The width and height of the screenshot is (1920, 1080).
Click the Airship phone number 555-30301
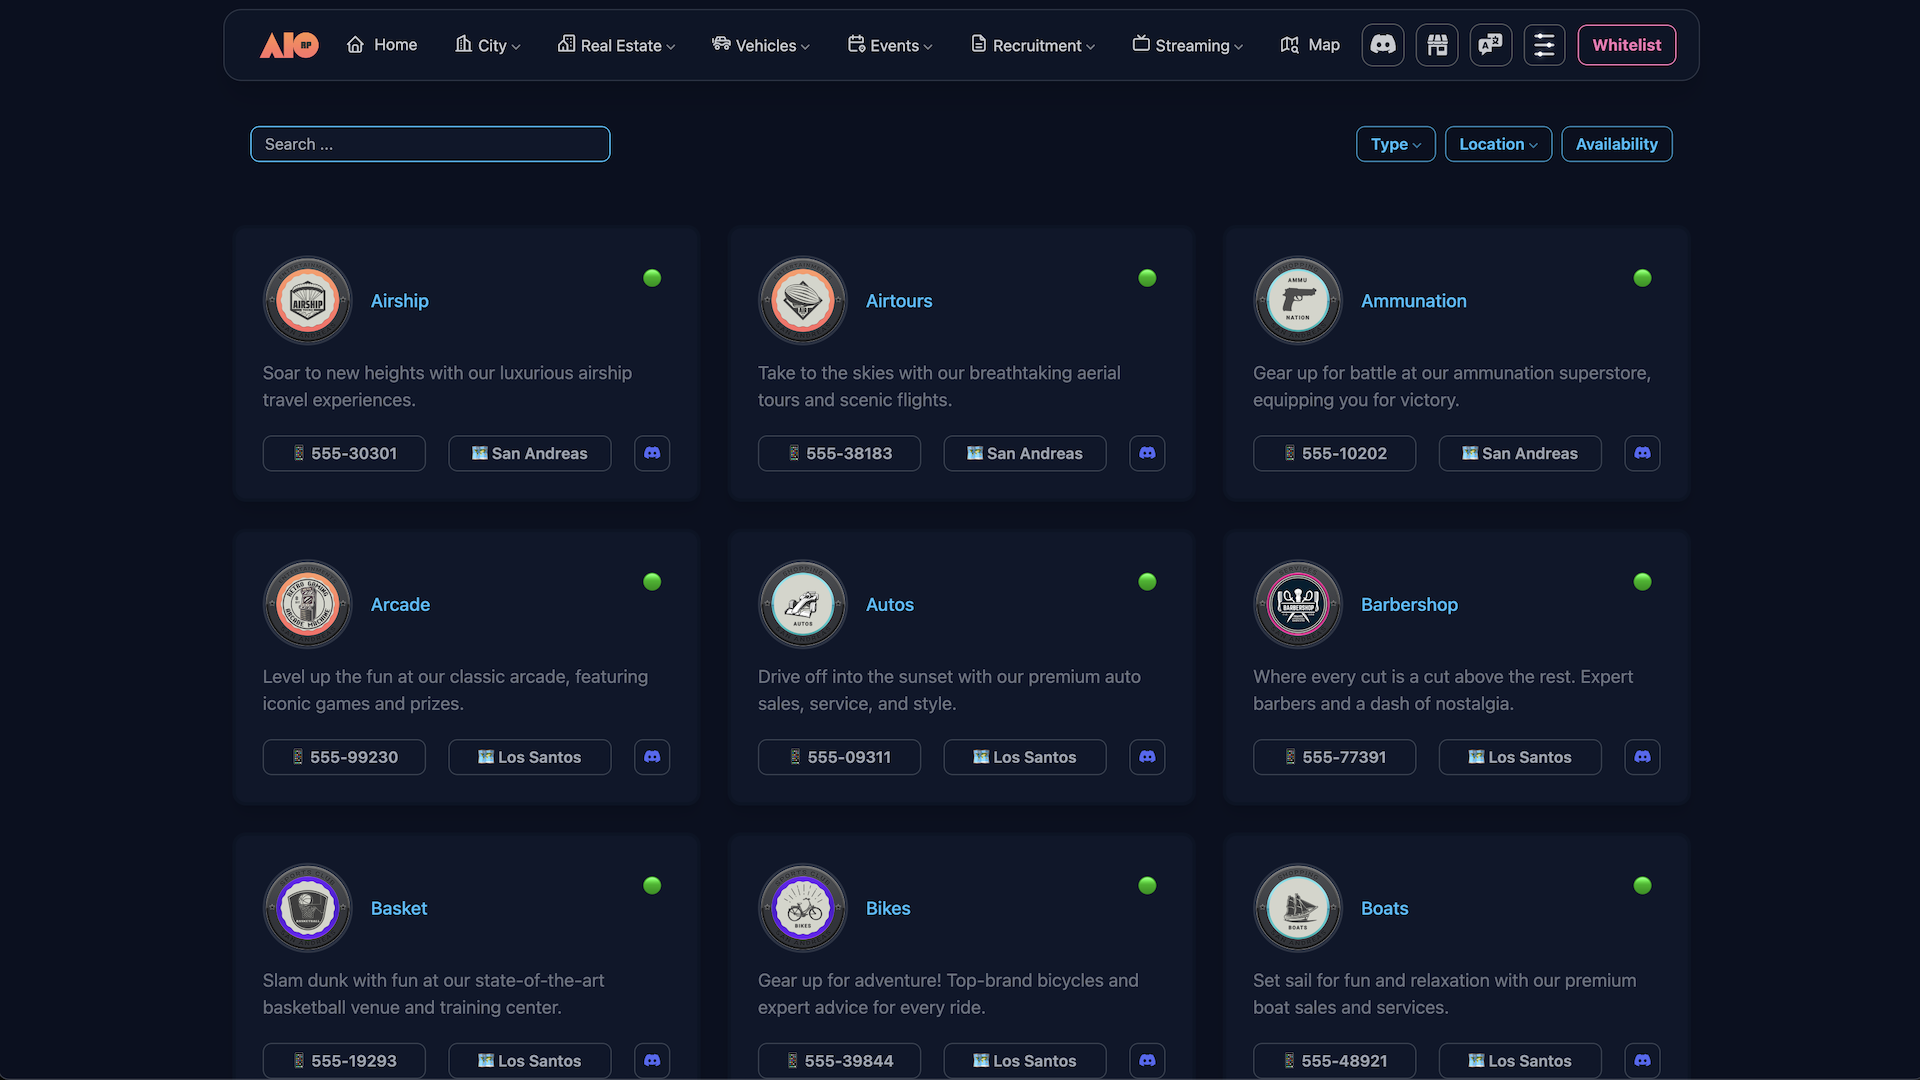(x=344, y=453)
